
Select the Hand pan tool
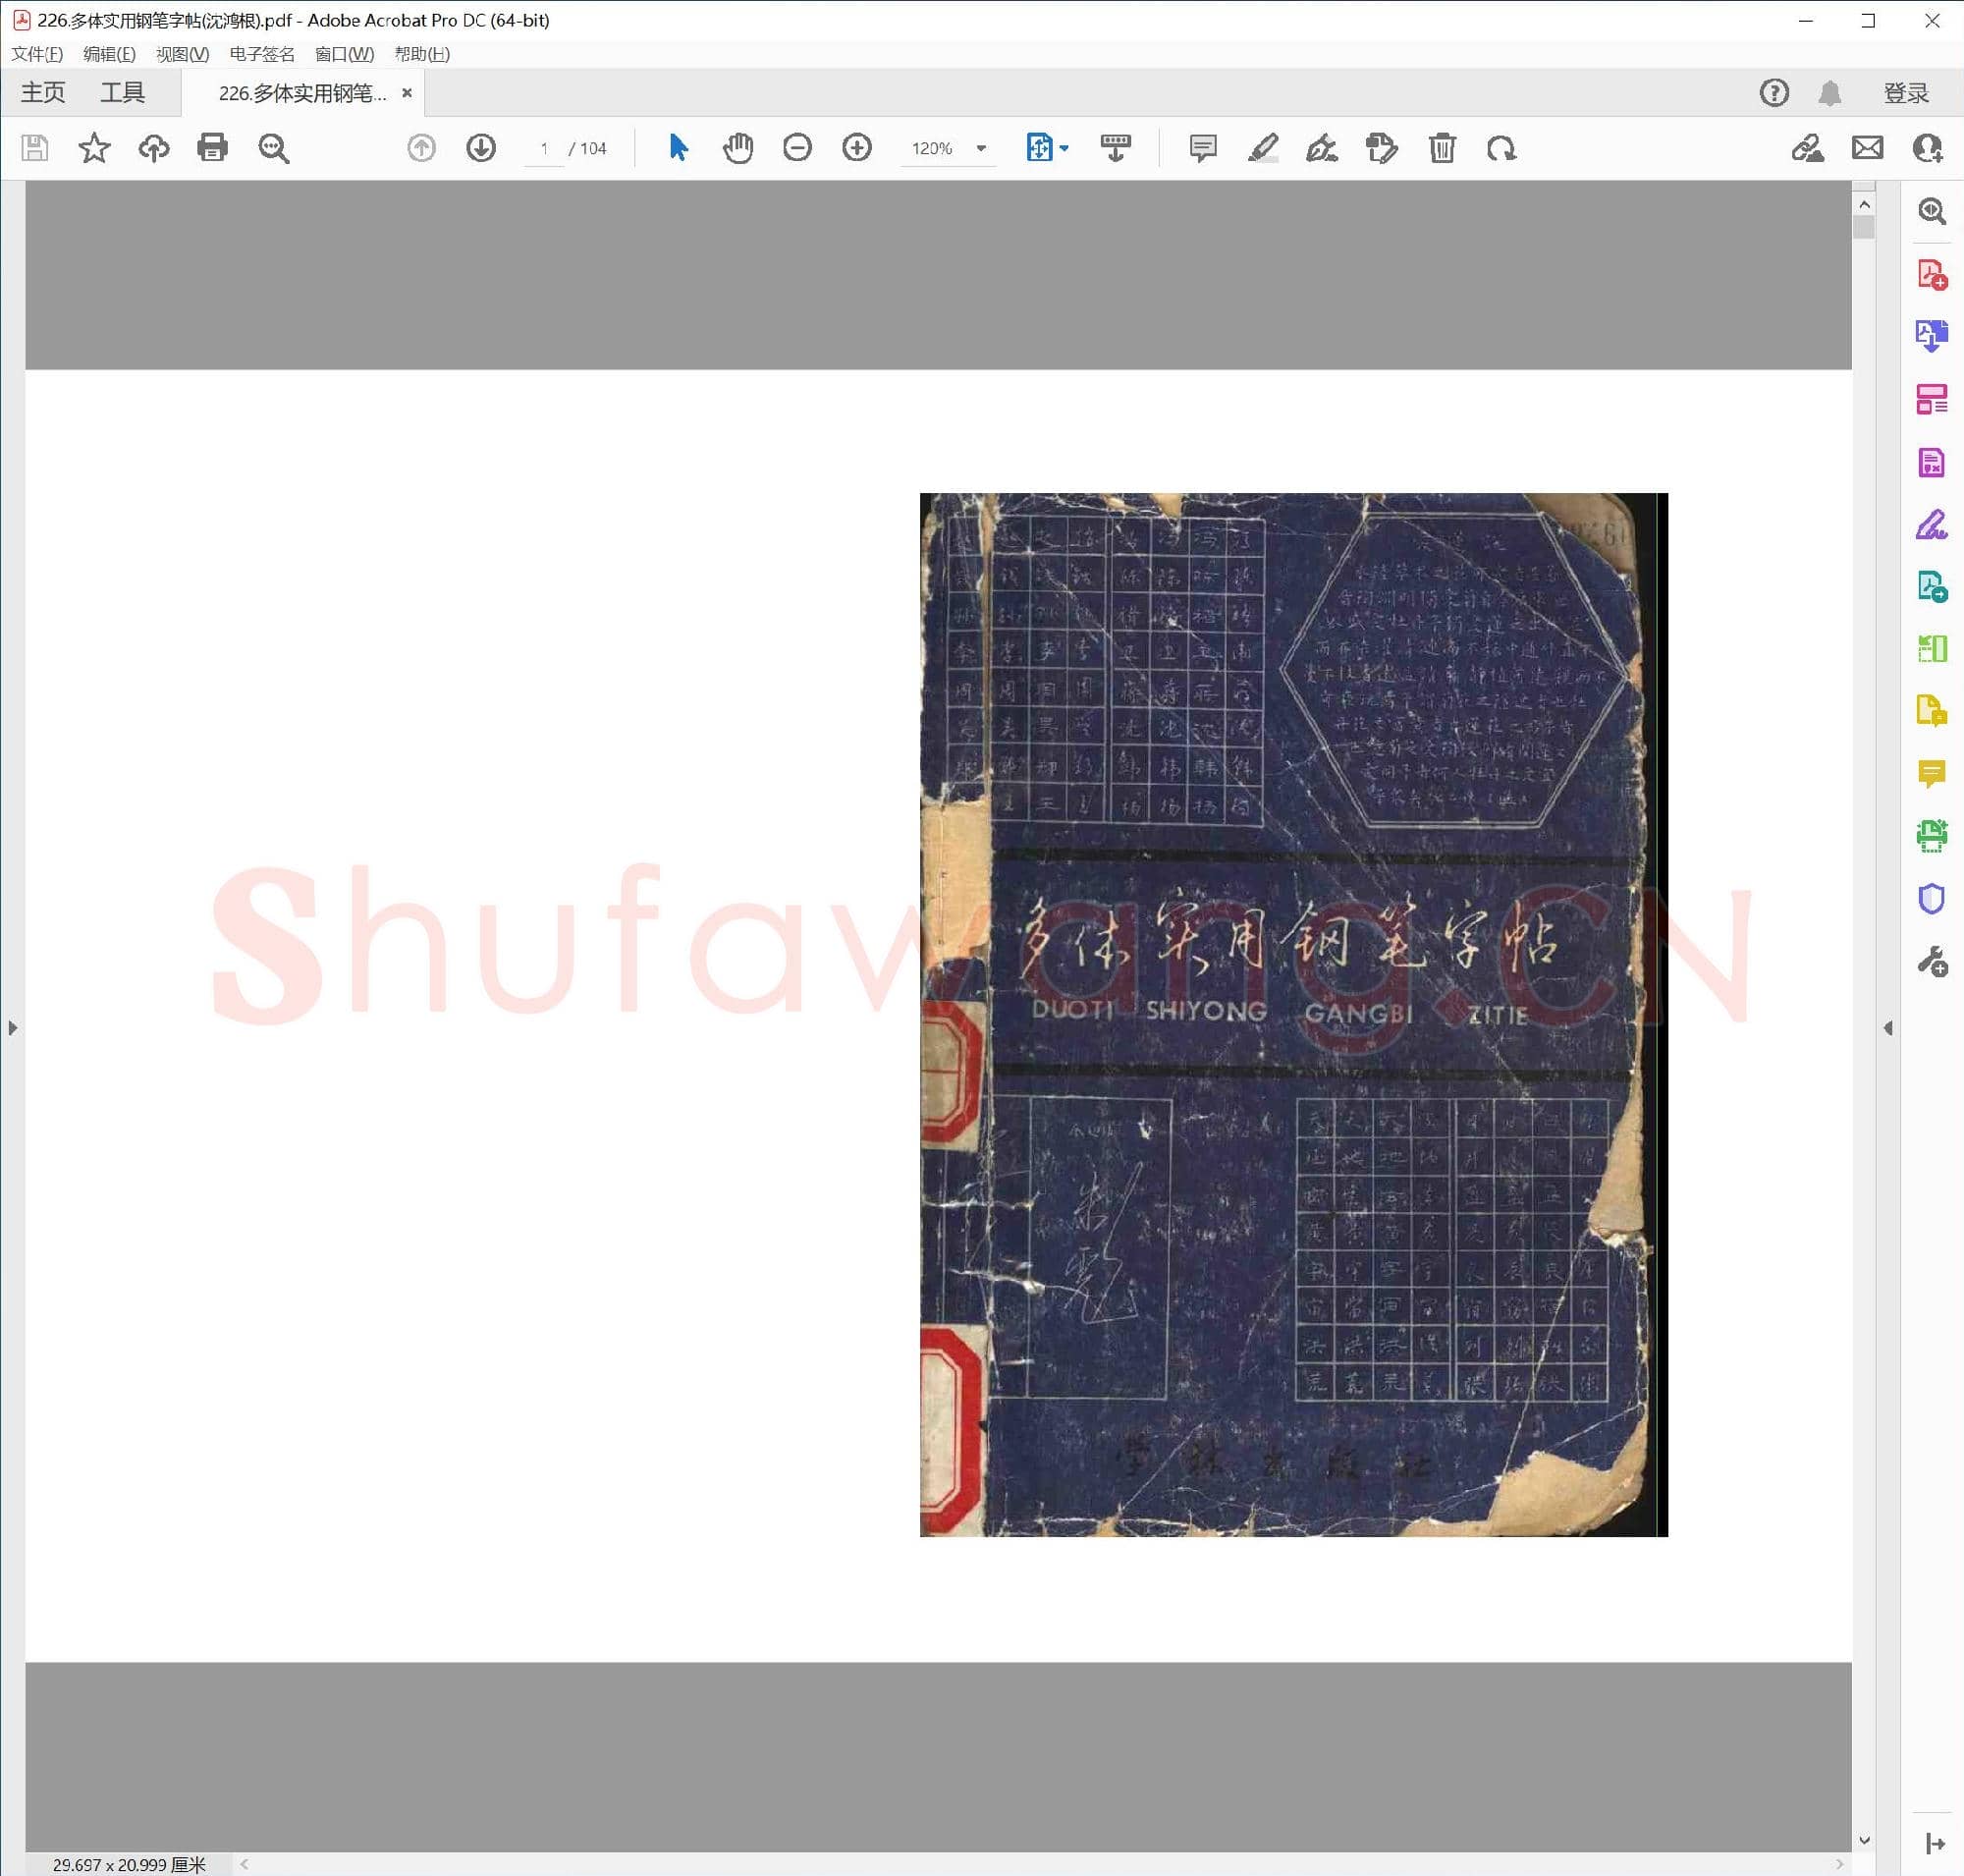point(738,148)
